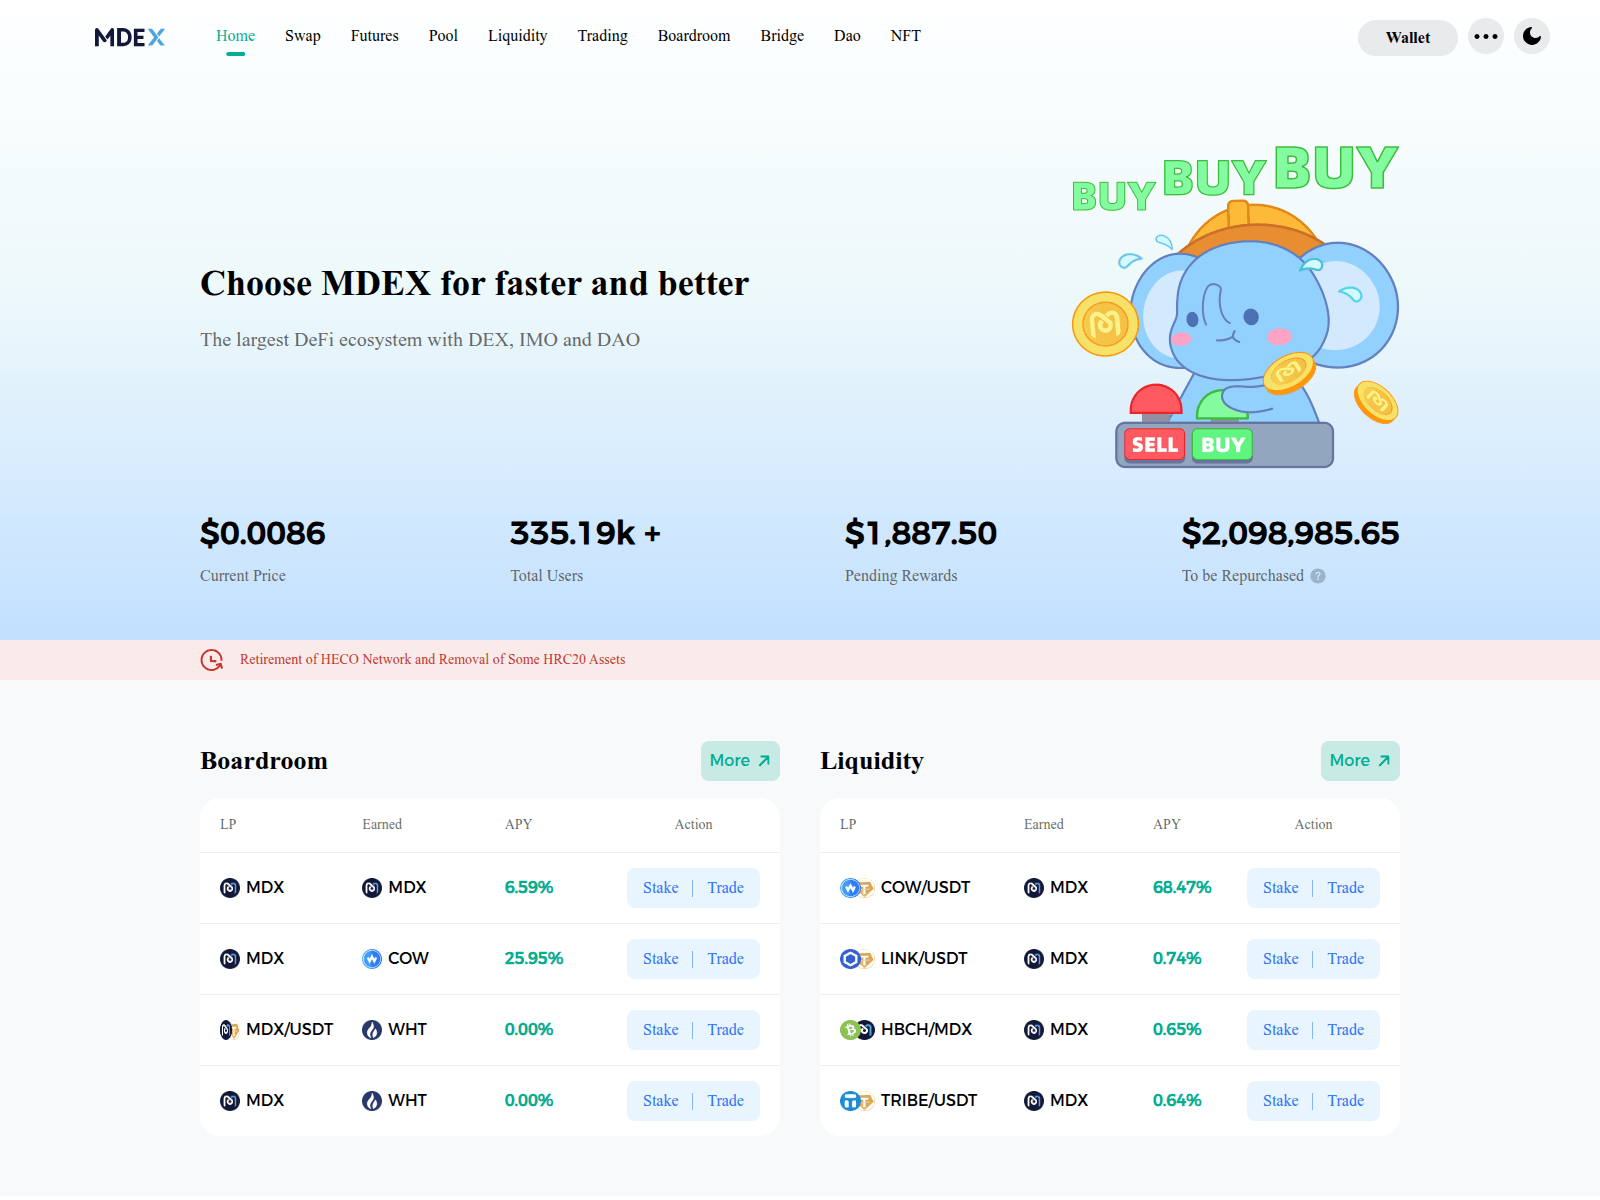
Task: Toggle dark mode with moon icon
Action: pos(1531,37)
